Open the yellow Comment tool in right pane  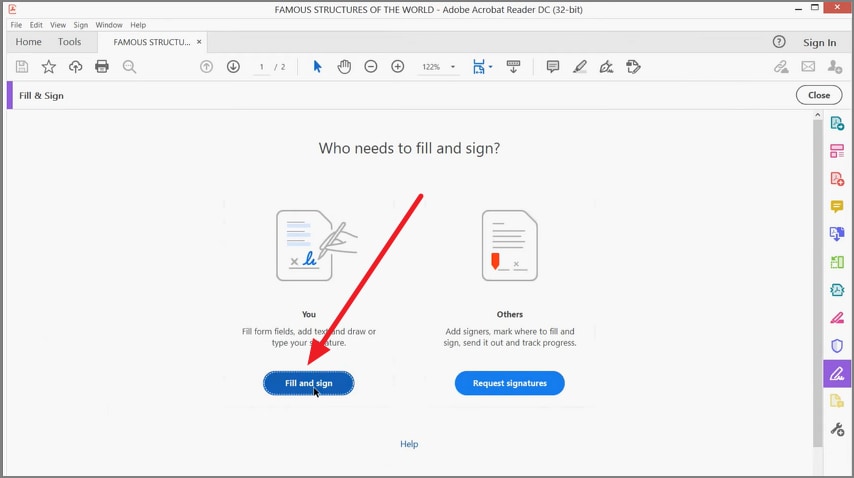[x=837, y=206]
